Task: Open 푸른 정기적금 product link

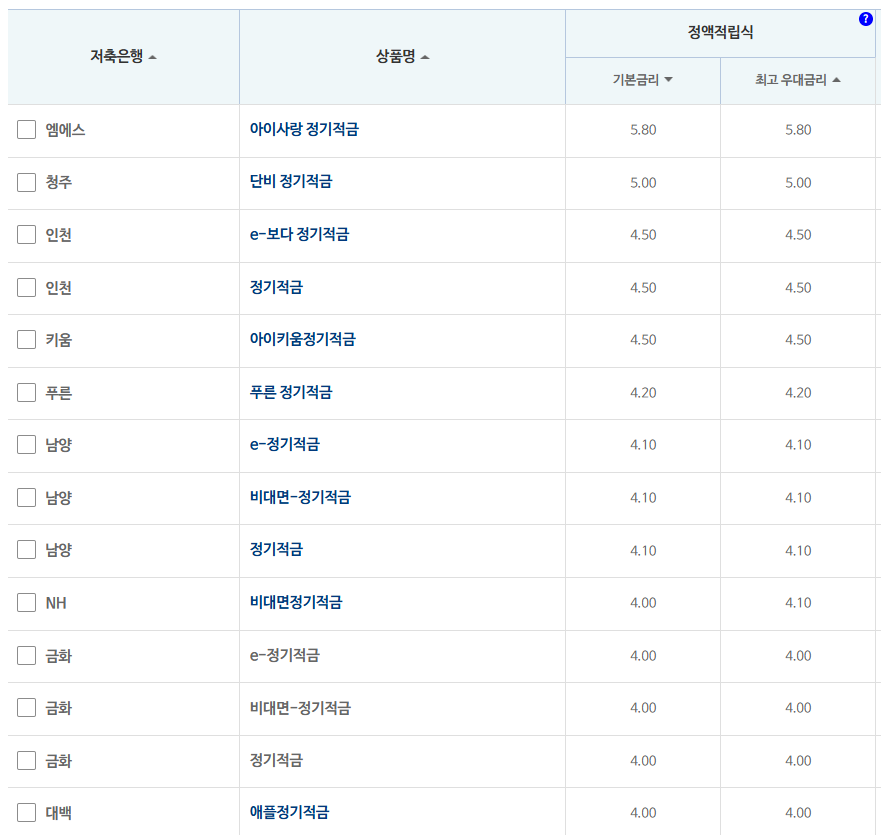Action: [x=291, y=392]
